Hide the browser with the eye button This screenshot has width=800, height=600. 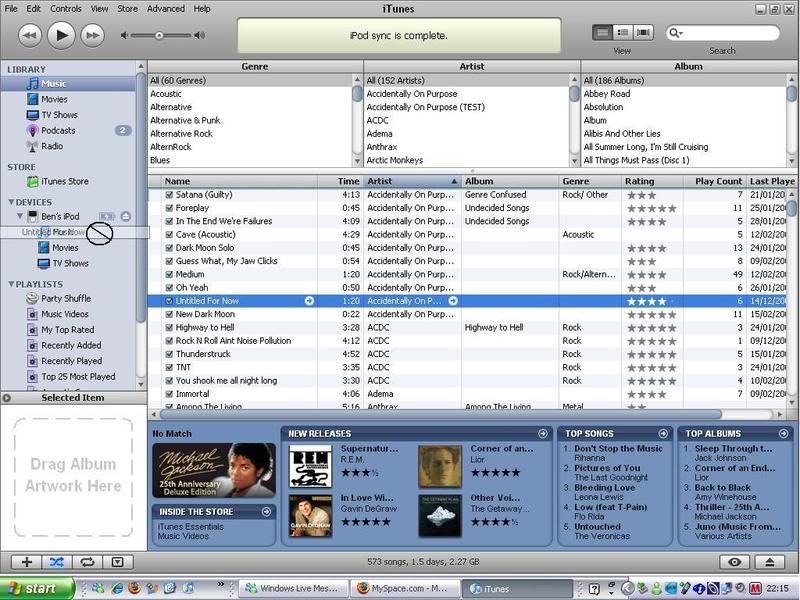734,562
